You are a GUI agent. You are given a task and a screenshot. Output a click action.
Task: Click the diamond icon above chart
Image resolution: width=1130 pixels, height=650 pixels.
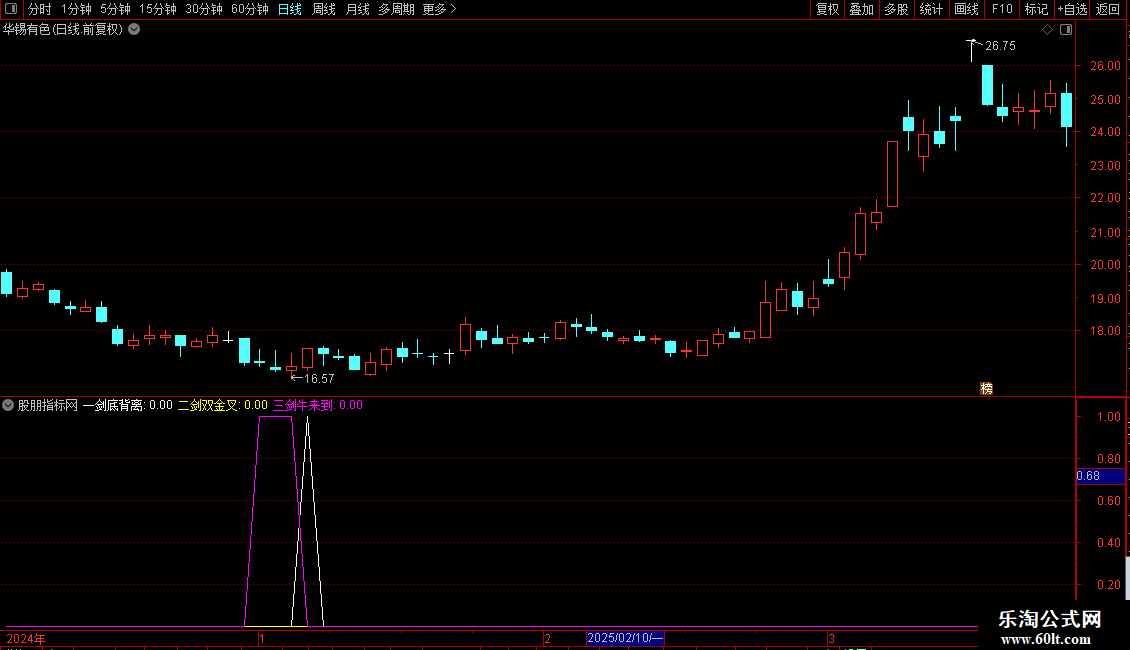click(x=1047, y=30)
